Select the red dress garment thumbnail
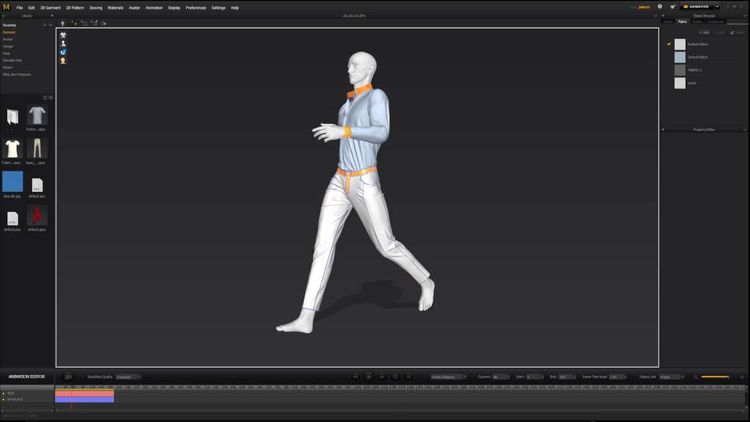The image size is (750, 422). tap(37, 216)
